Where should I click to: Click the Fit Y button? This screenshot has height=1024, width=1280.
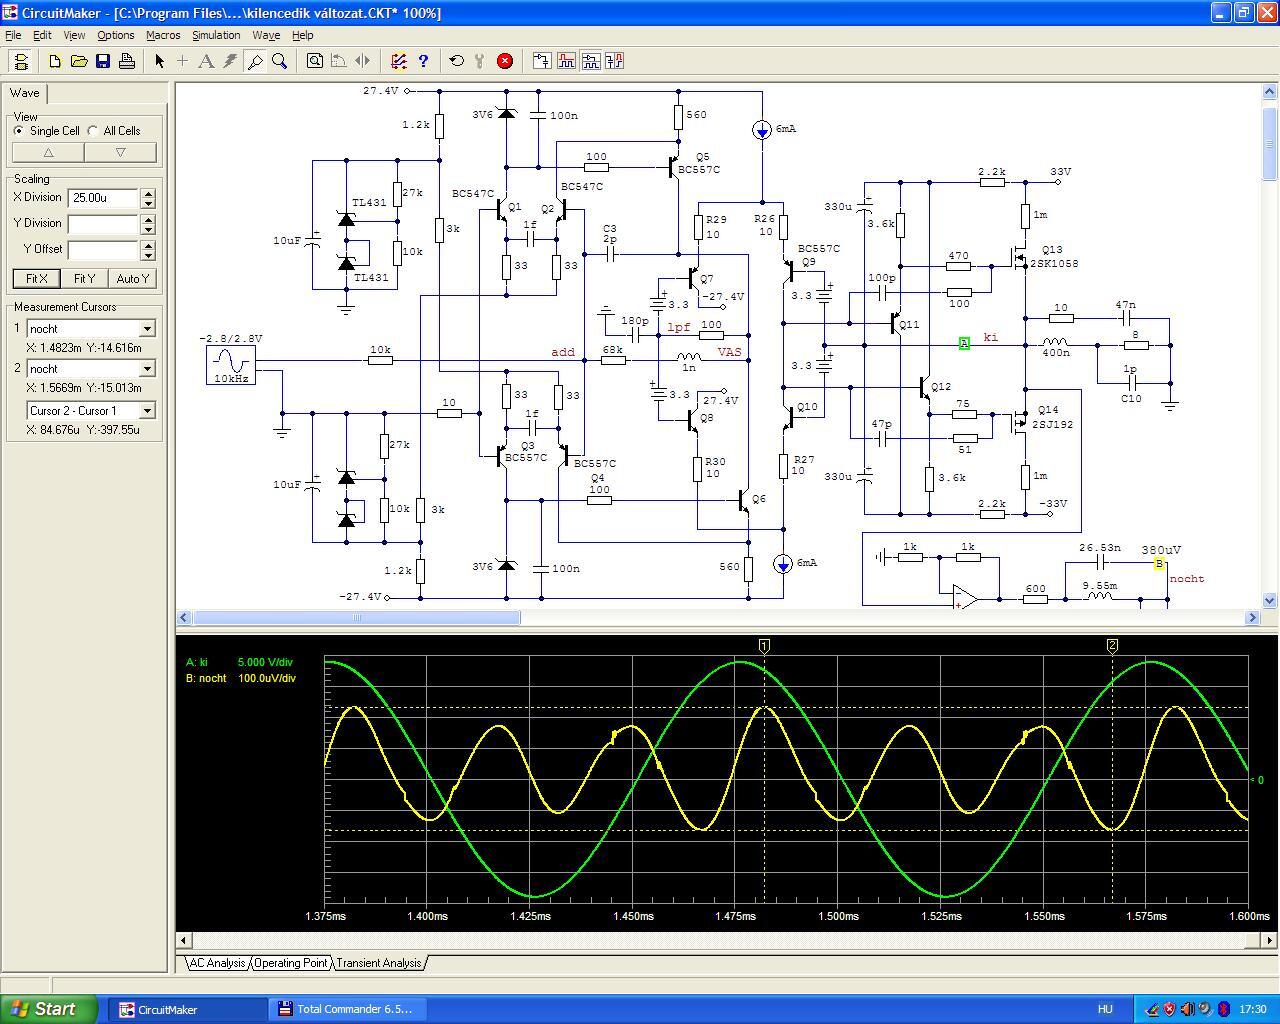[x=84, y=278]
